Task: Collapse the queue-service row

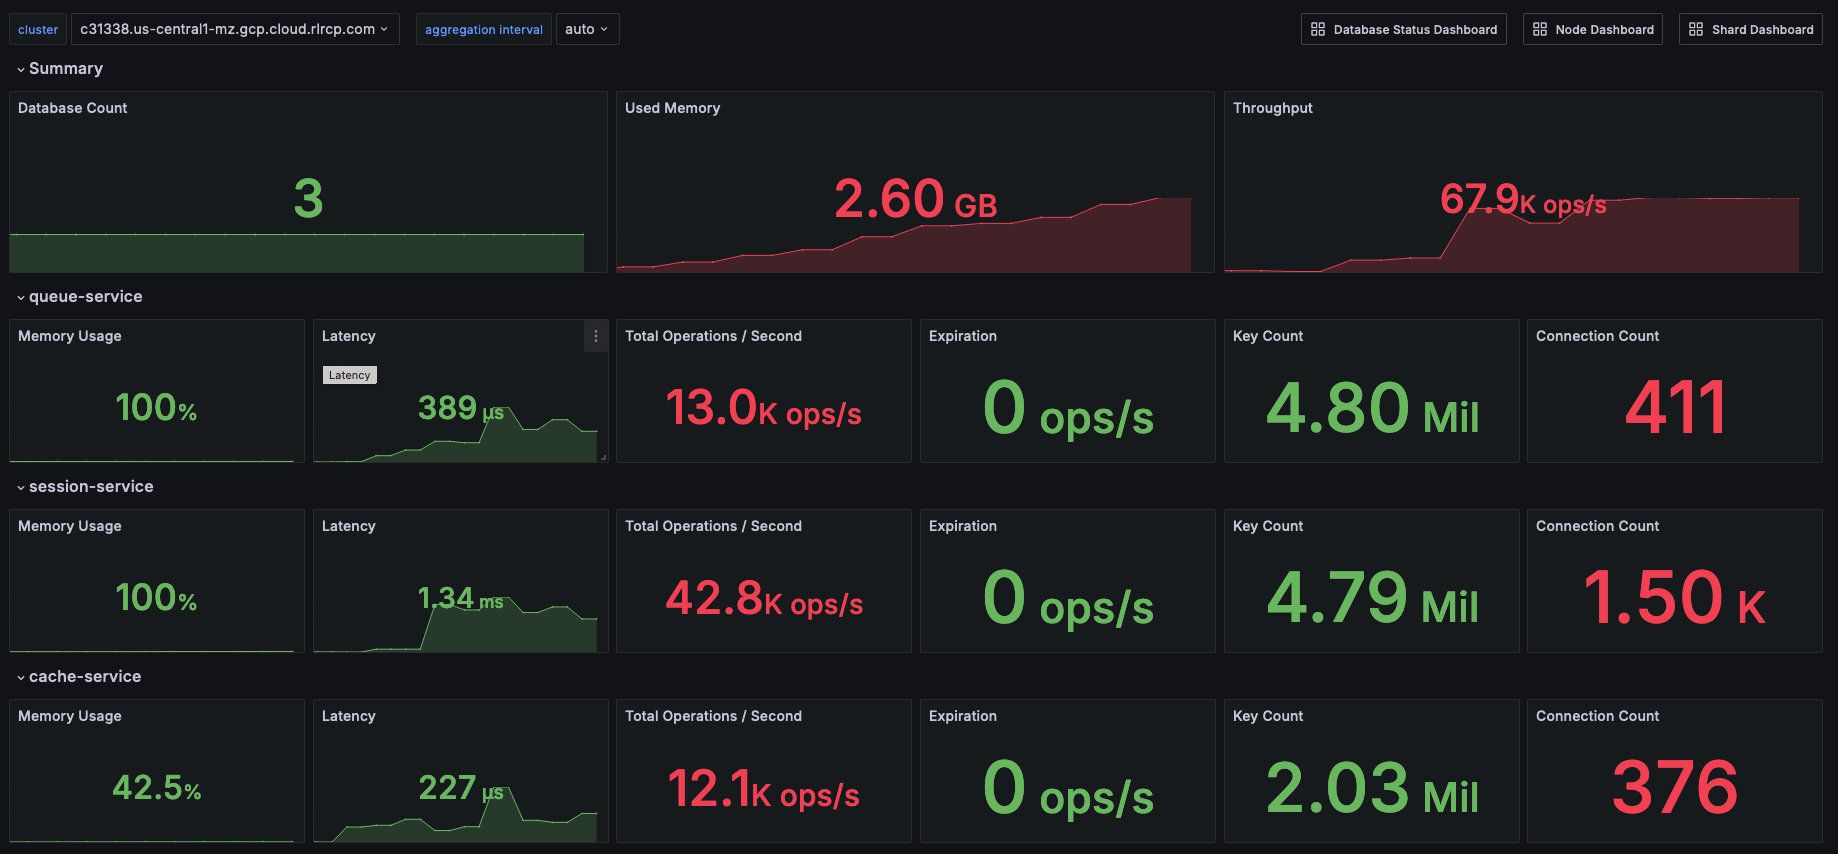Action: click(x=21, y=297)
